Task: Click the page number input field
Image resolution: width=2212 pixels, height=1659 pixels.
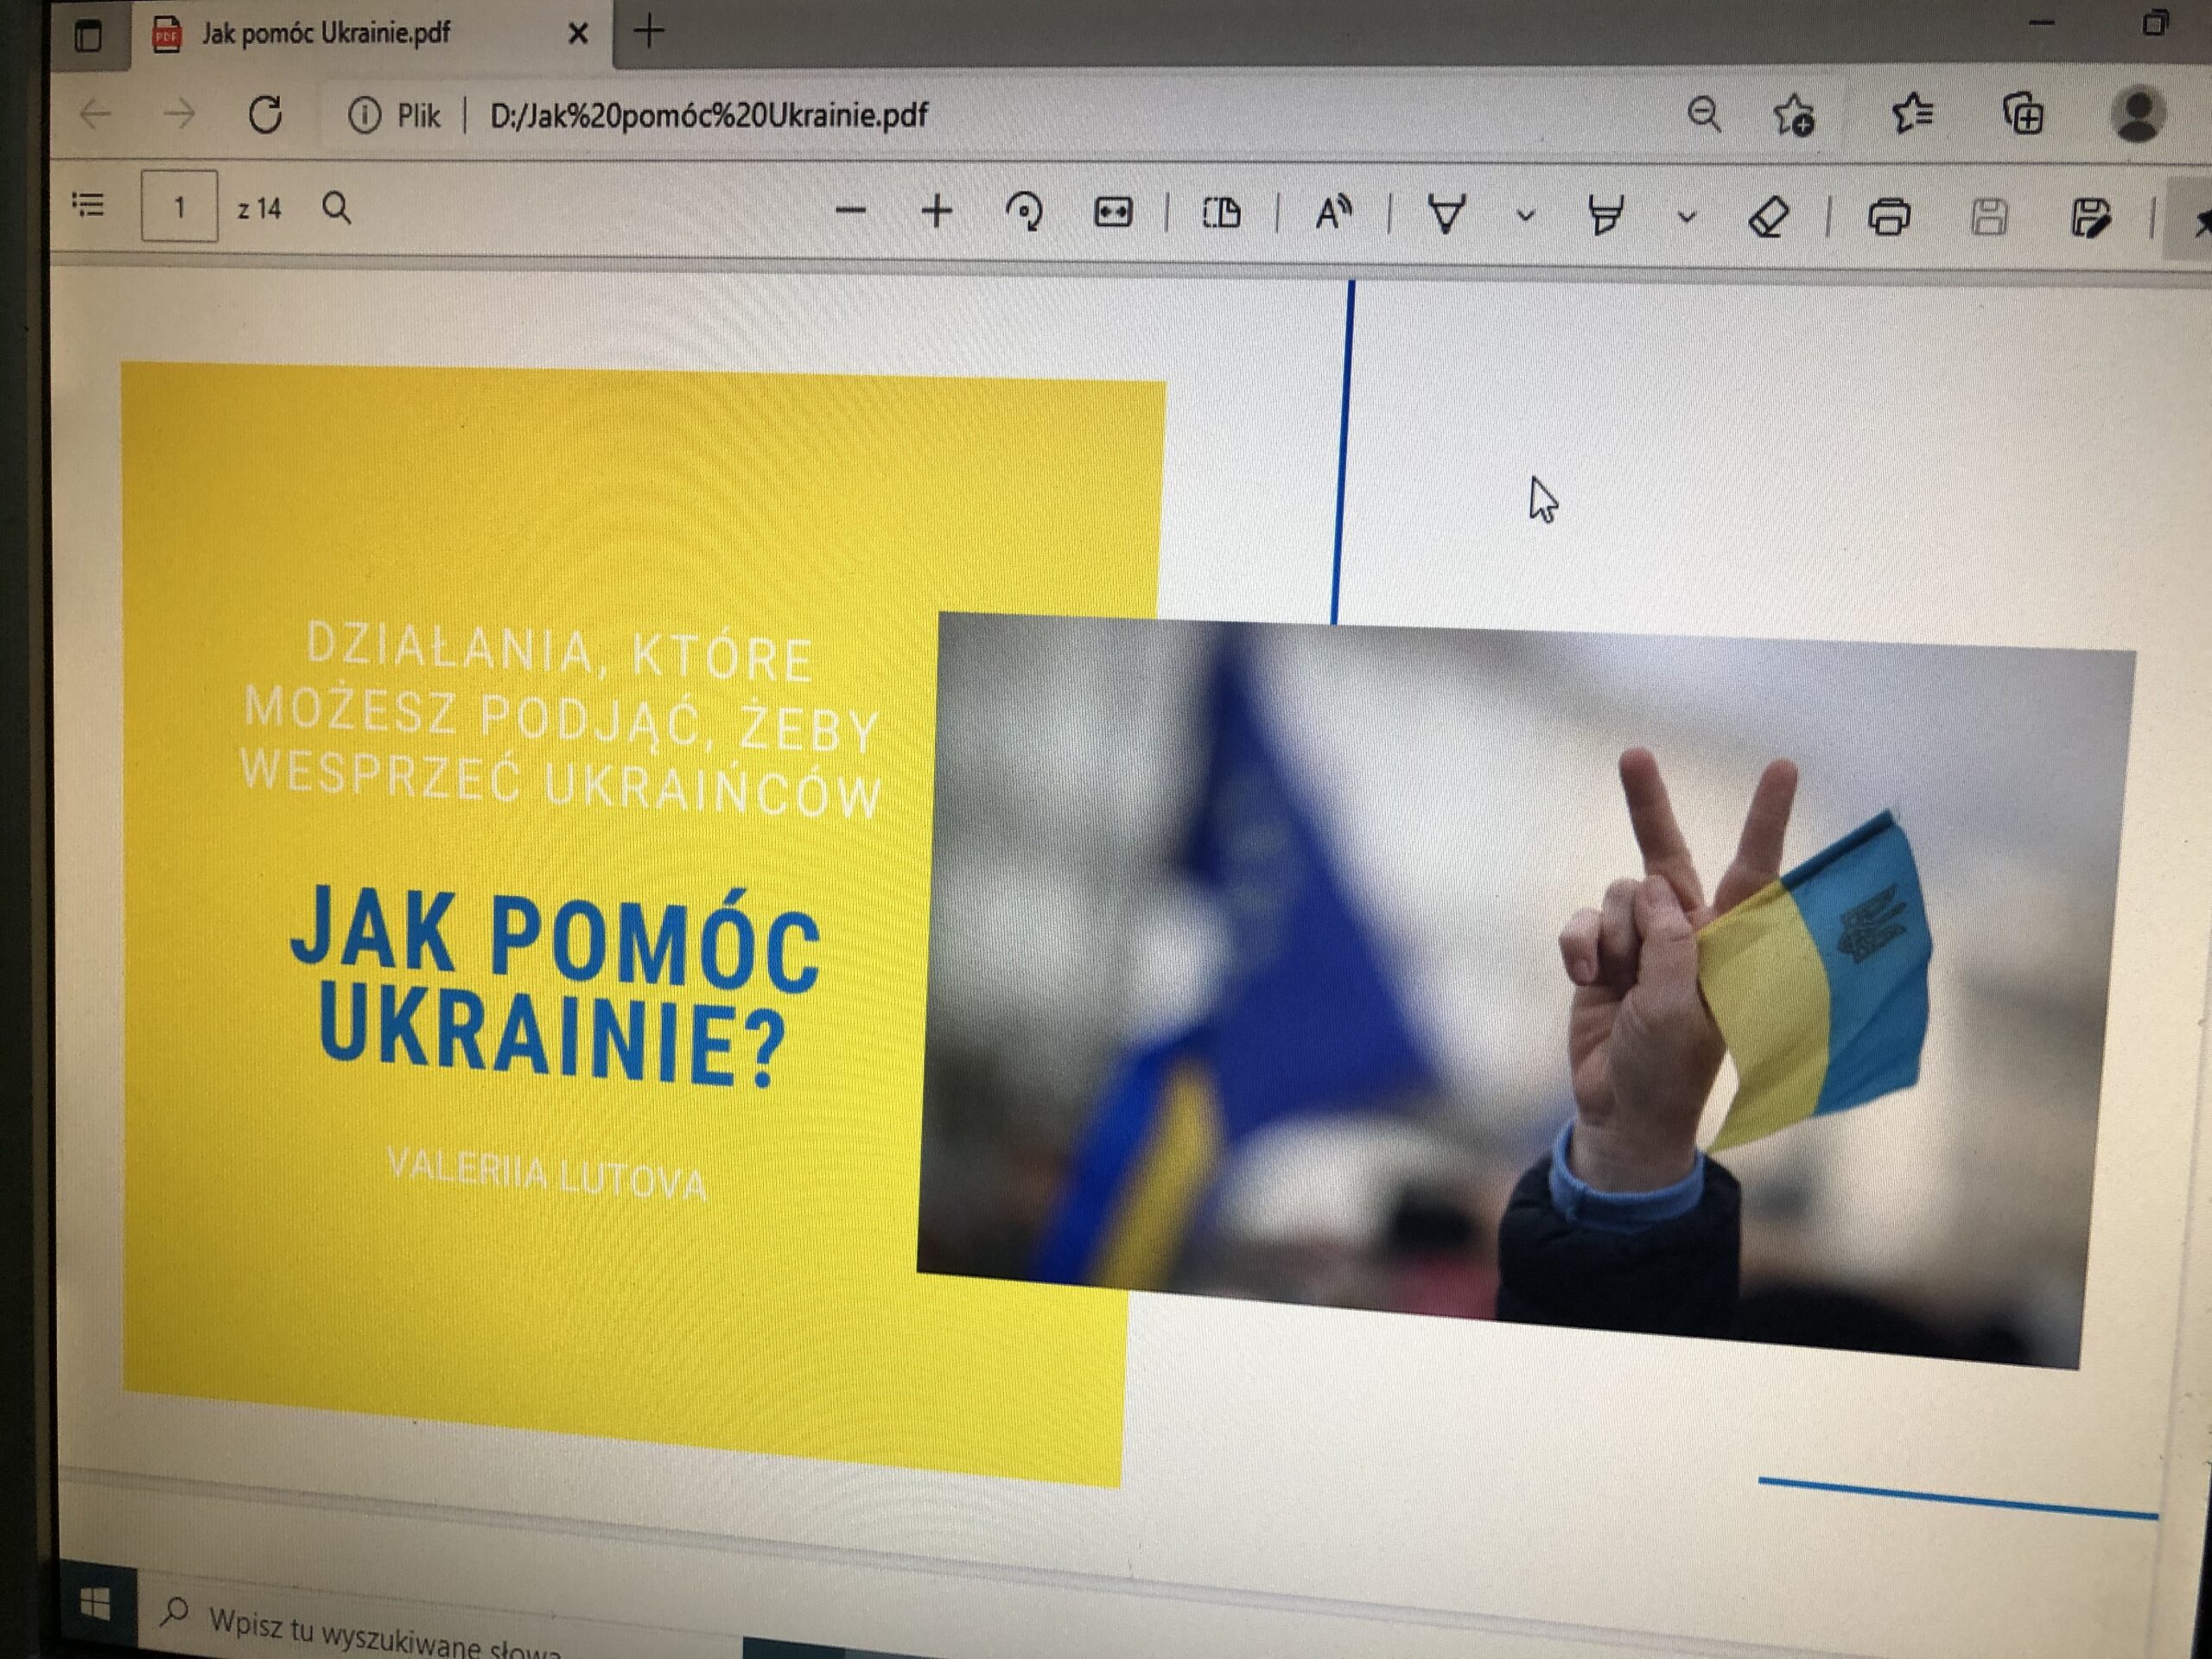Action: [x=179, y=207]
